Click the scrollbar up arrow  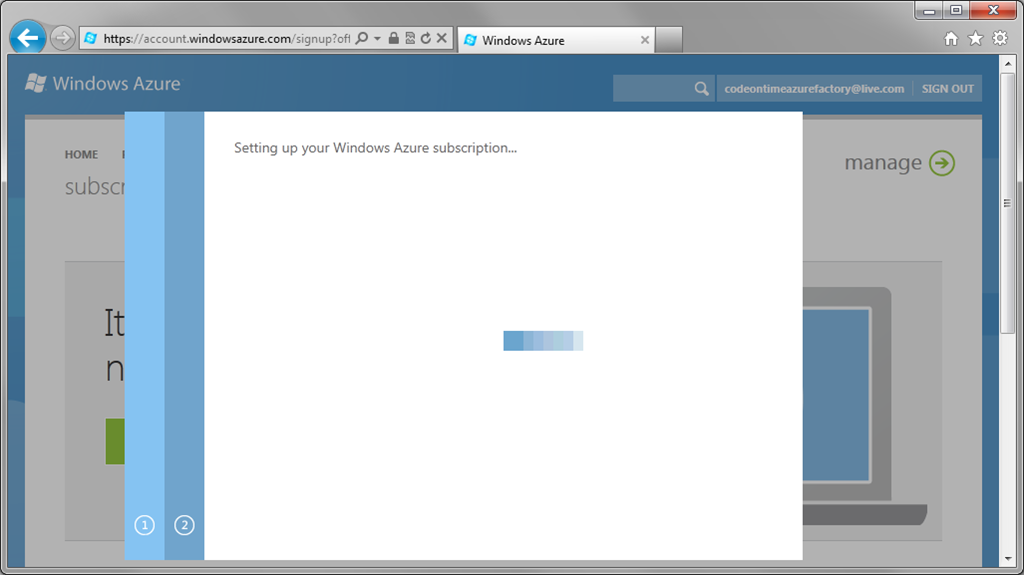click(x=1008, y=63)
